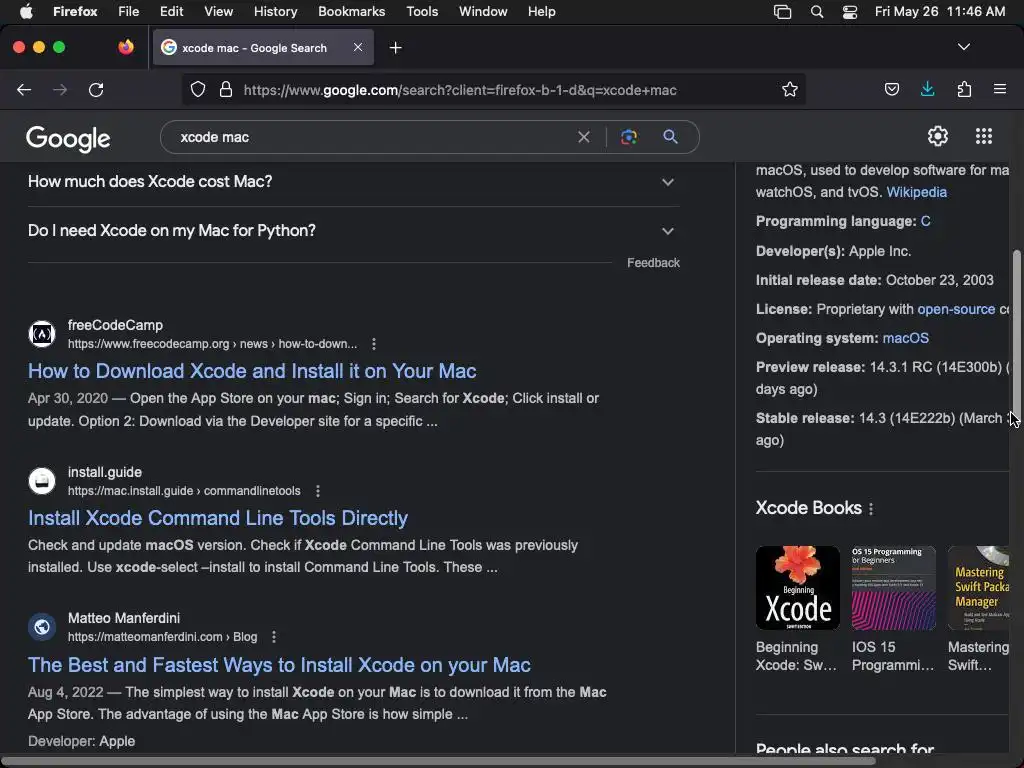
Task: Open Xcode Books more options
Action: click(x=871, y=509)
